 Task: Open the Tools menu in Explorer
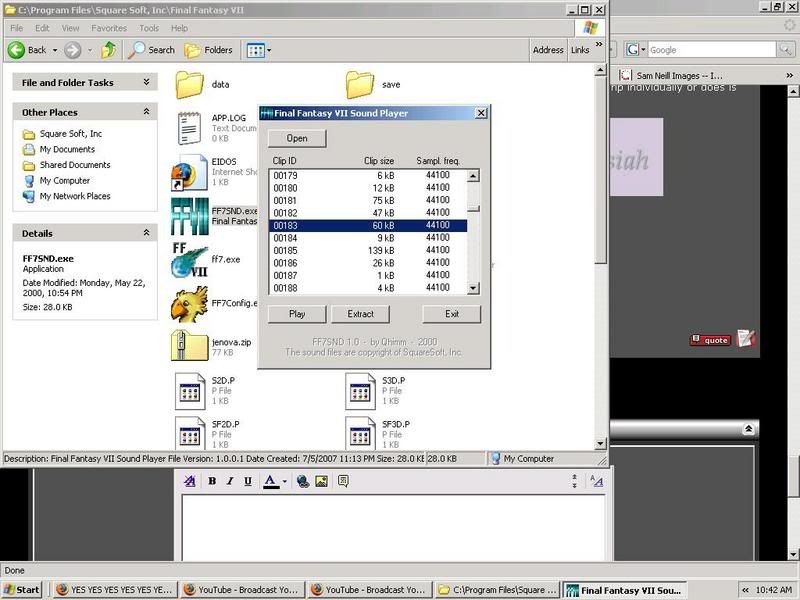click(x=149, y=28)
